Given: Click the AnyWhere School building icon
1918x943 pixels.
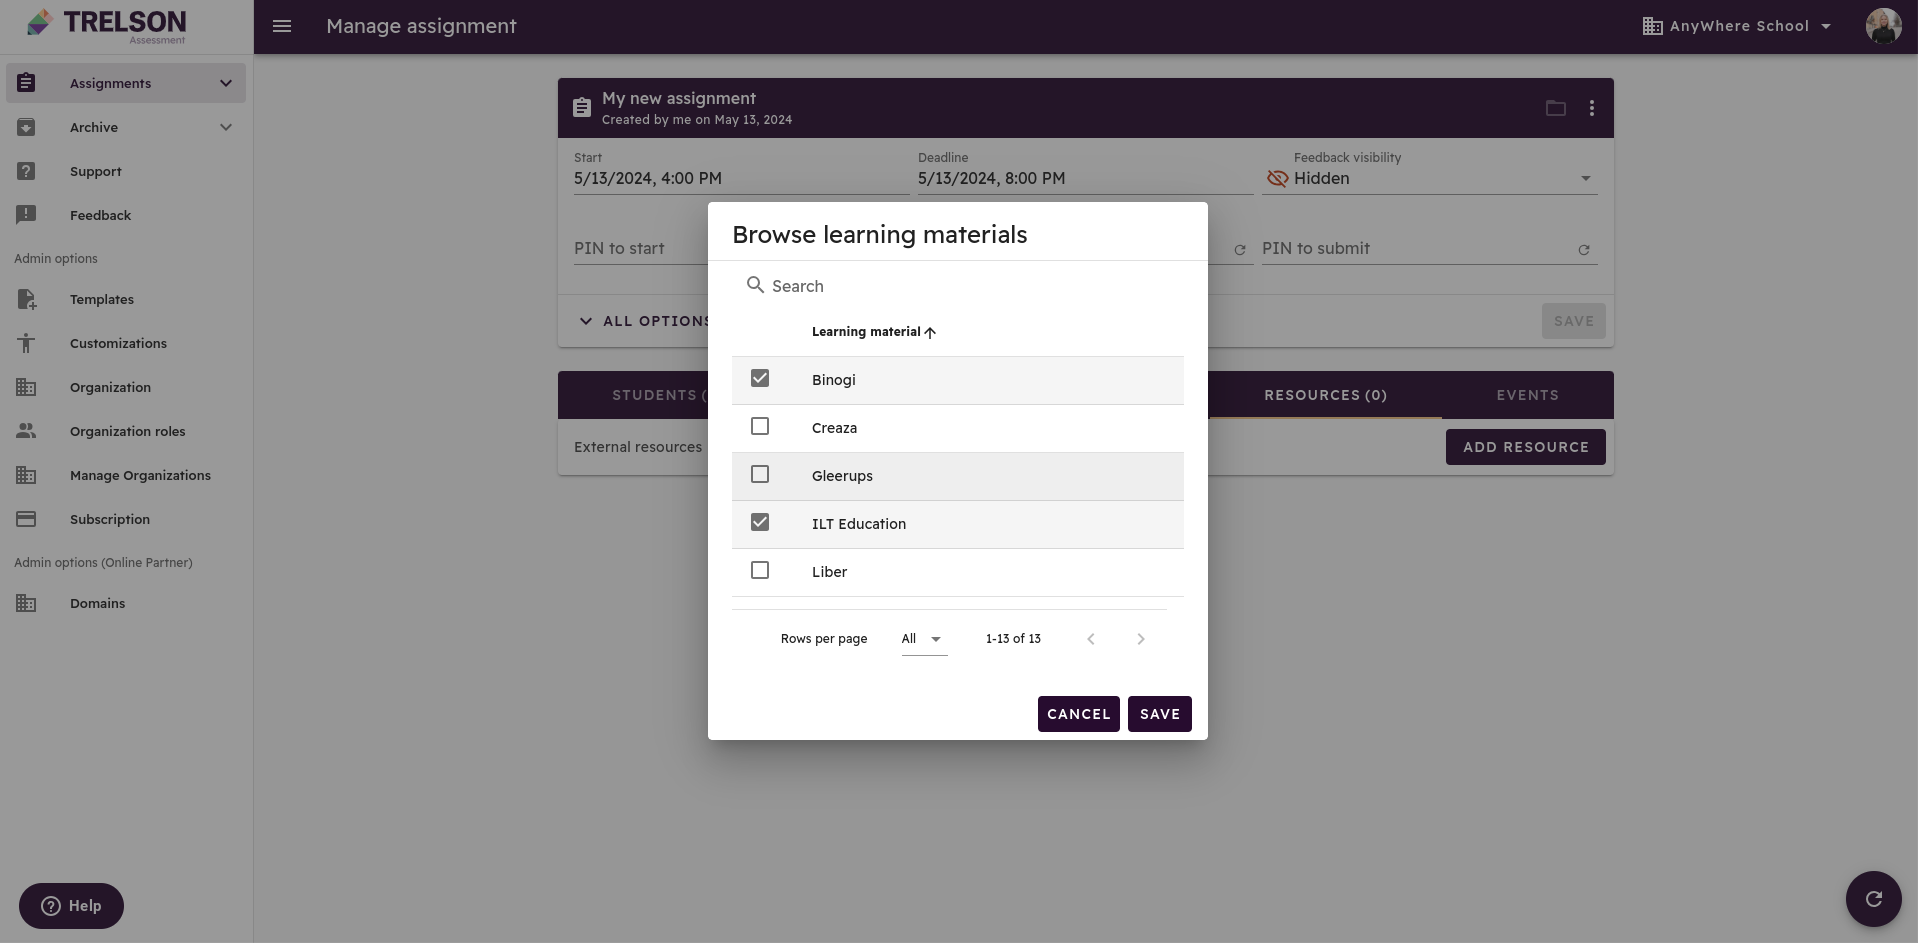Looking at the screenshot, I should 1652,26.
